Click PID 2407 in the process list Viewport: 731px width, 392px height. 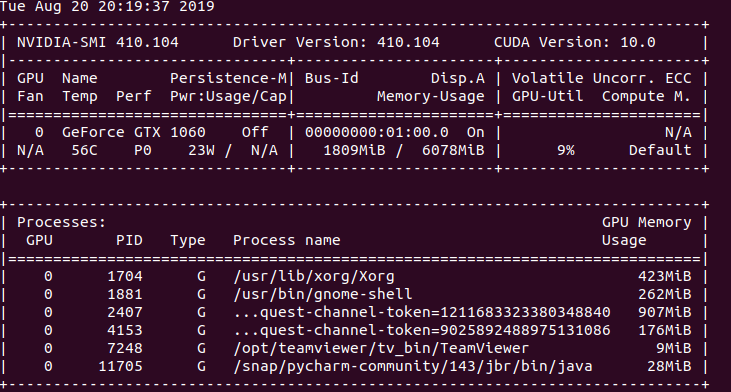[125, 312]
